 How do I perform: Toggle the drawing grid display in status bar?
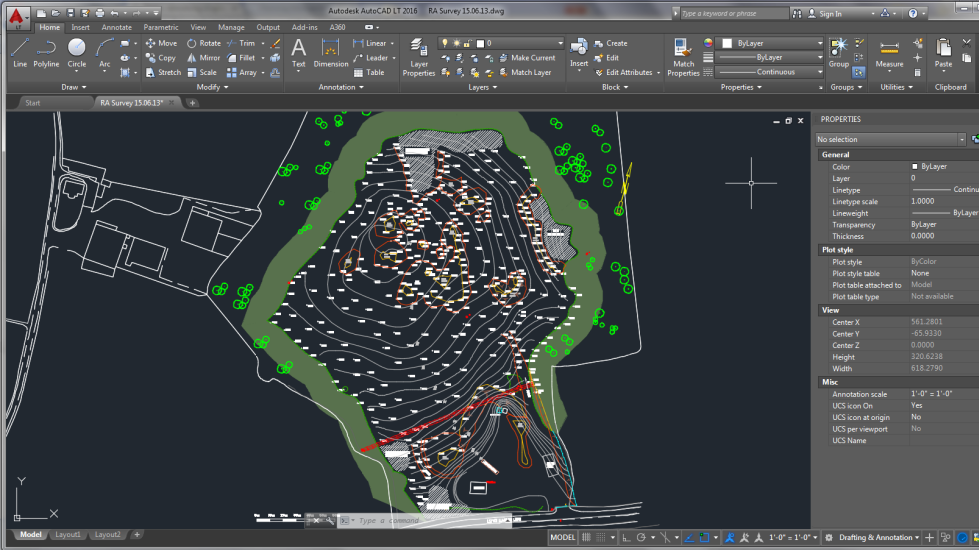(586, 538)
